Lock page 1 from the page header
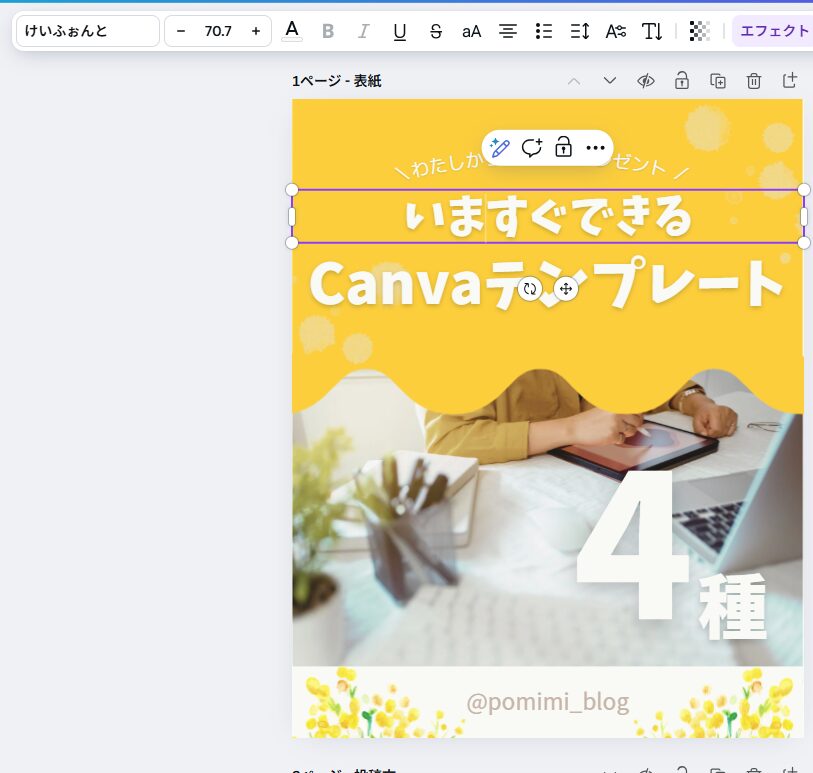813x773 pixels. [682, 81]
